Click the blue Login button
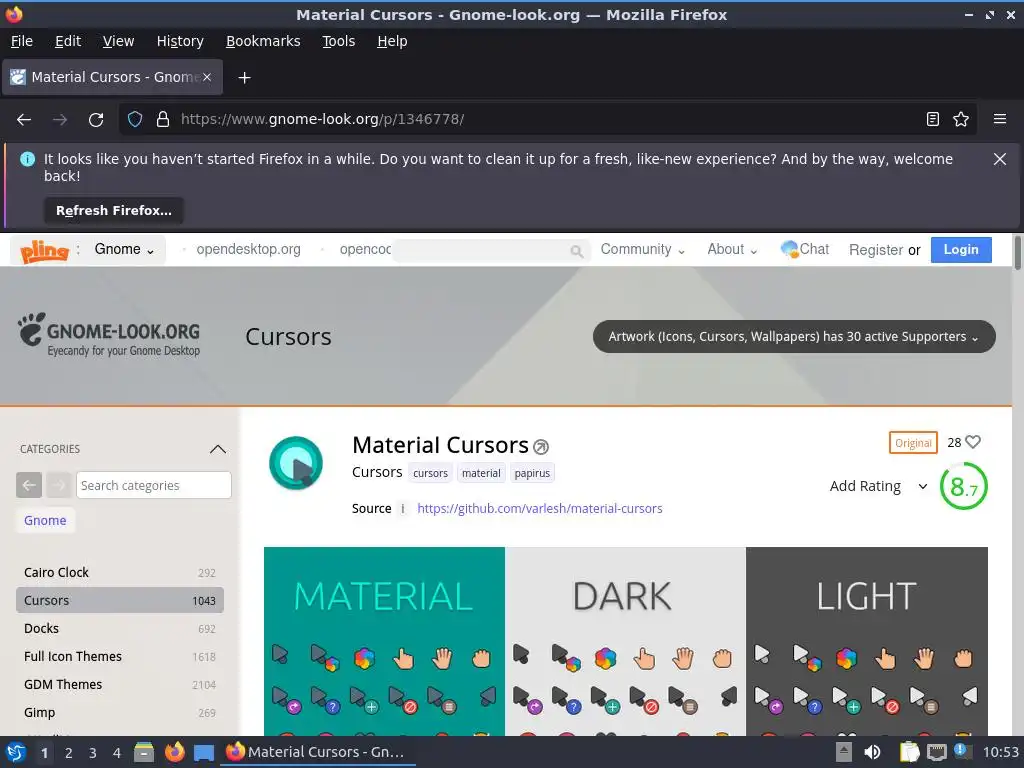Screen dimensions: 1024x768 961,250
